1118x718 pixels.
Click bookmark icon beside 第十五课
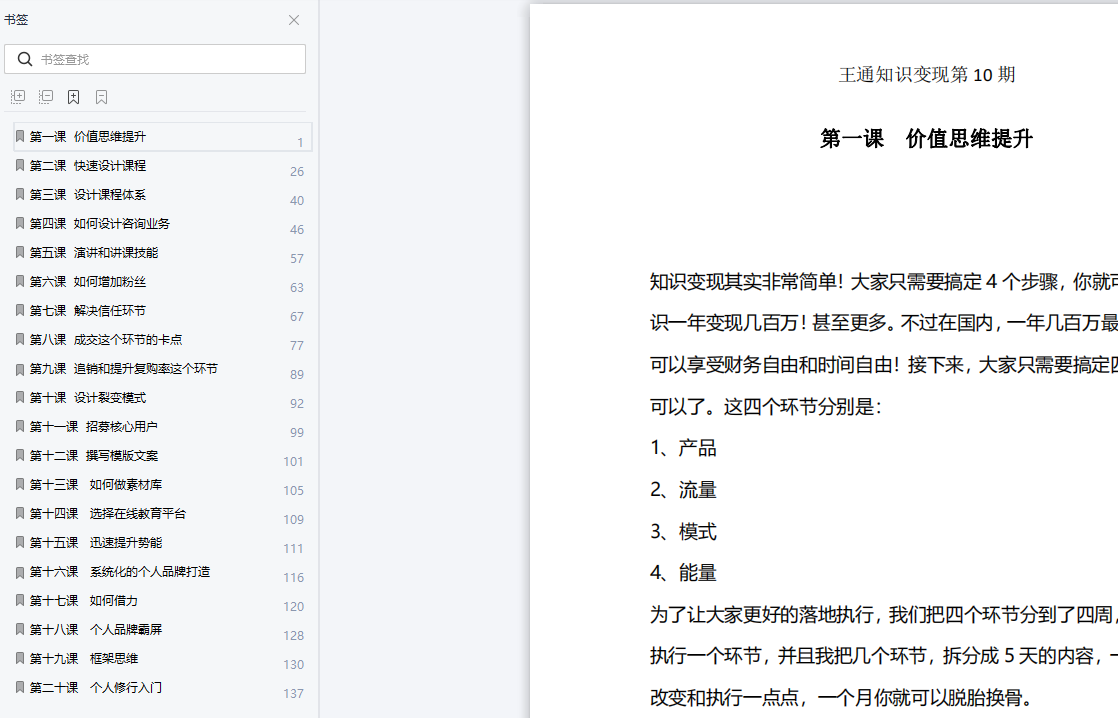pos(20,543)
